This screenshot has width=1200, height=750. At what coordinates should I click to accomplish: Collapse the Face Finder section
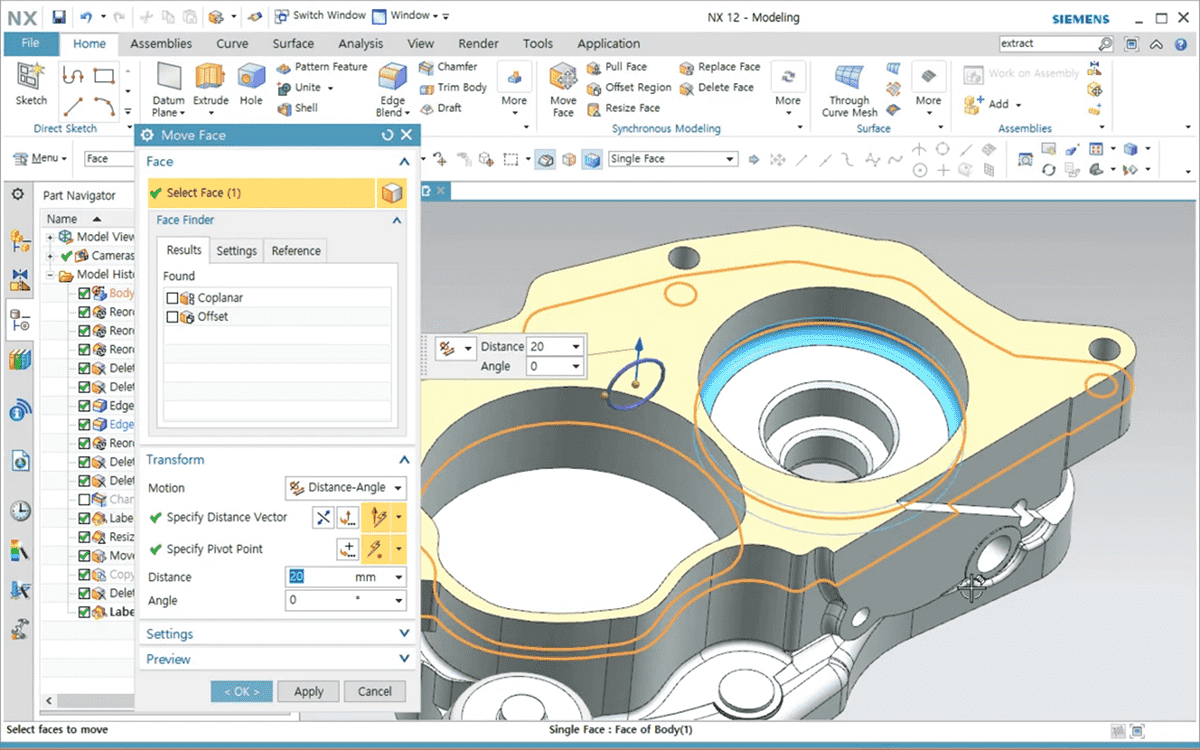click(x=397, y=220)
